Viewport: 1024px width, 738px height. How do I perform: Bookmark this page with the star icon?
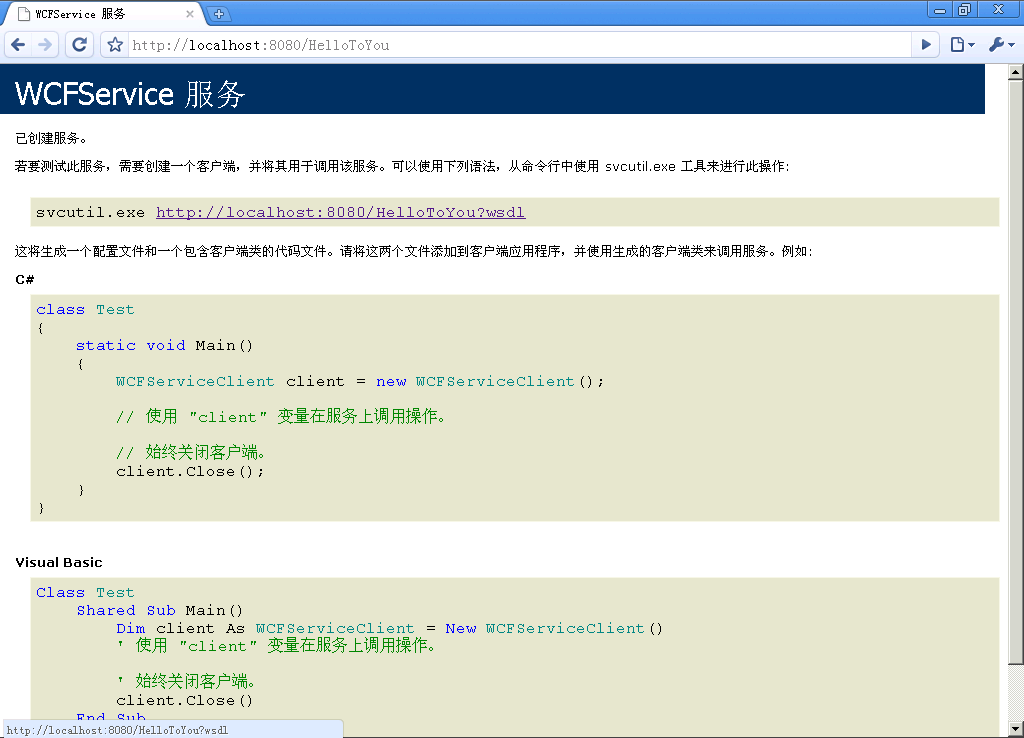pos(115,45)
